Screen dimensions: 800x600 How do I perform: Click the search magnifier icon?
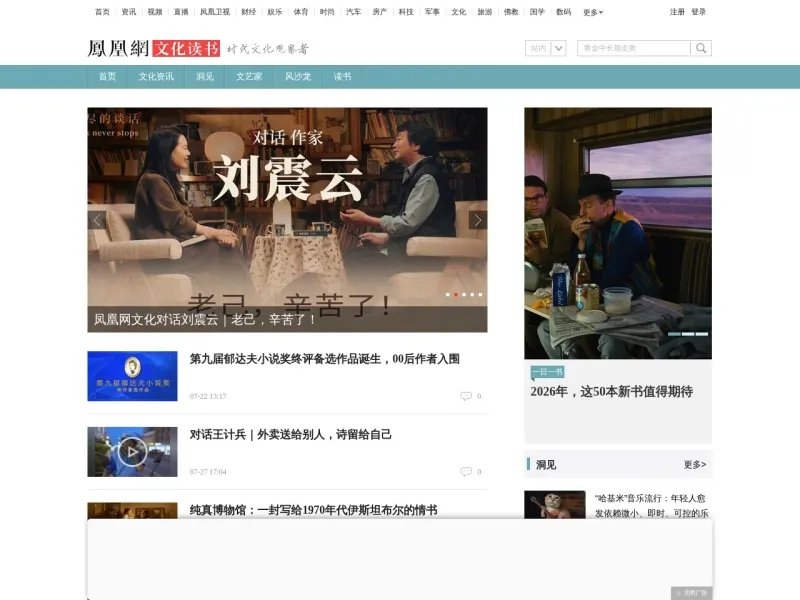(701, 48)
